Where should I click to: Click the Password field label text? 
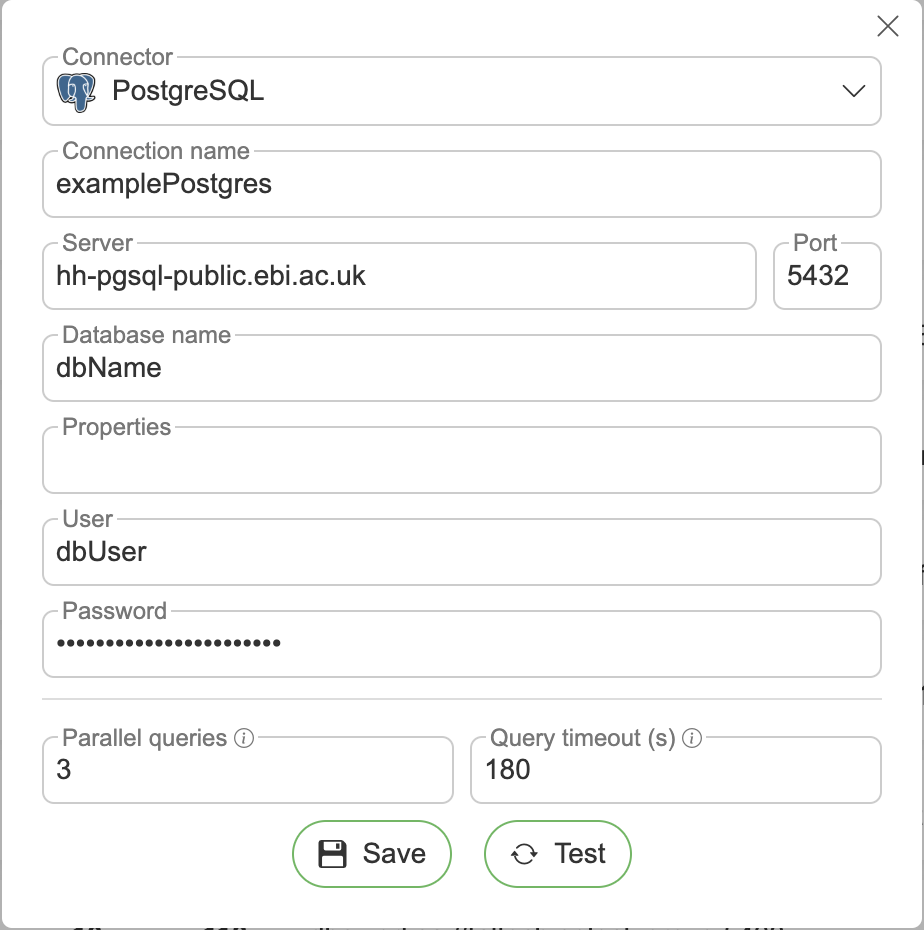click(114, 611)
